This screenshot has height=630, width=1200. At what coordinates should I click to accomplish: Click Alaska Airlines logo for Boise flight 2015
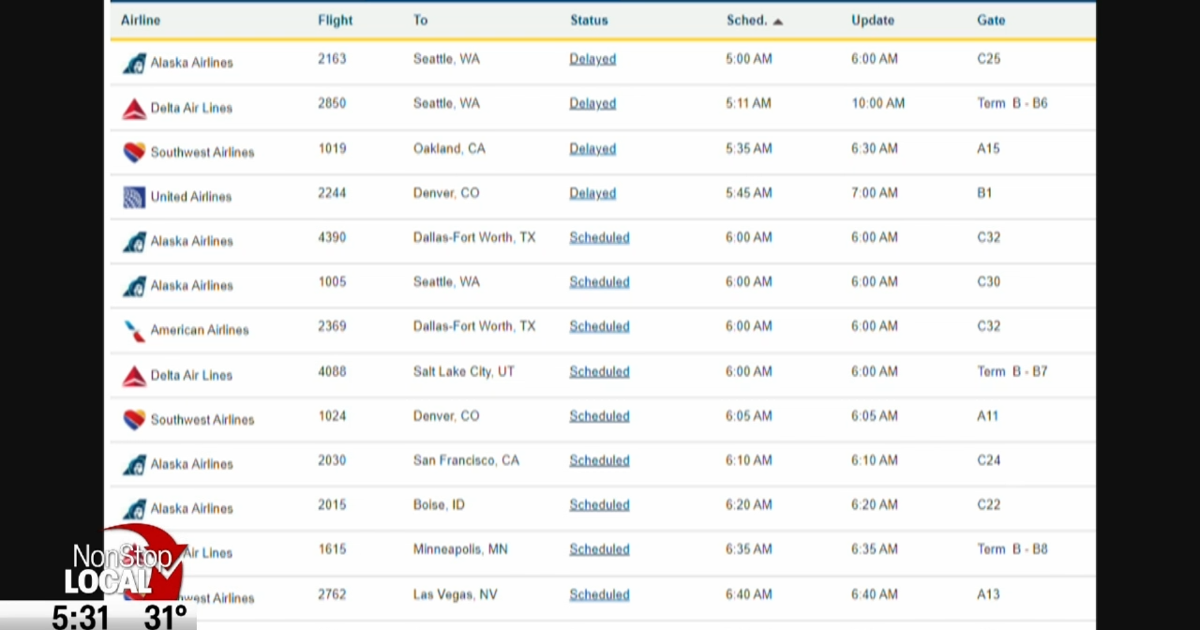pos(134,509)
